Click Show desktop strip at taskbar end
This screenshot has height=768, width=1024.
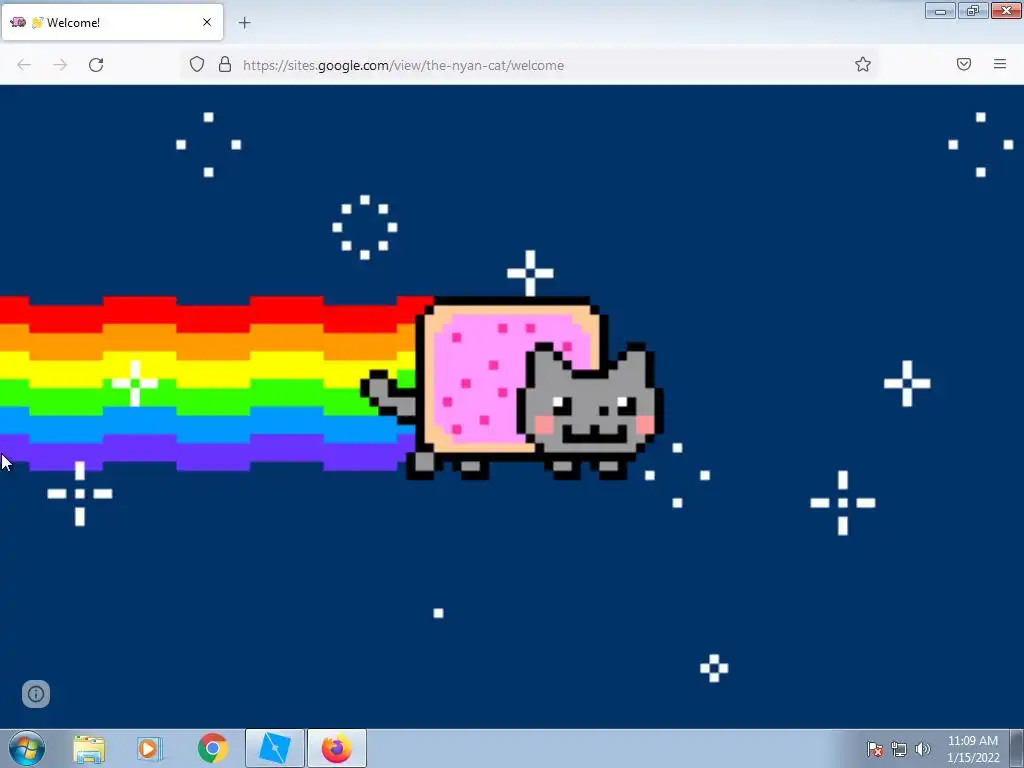coord(1017,748)
